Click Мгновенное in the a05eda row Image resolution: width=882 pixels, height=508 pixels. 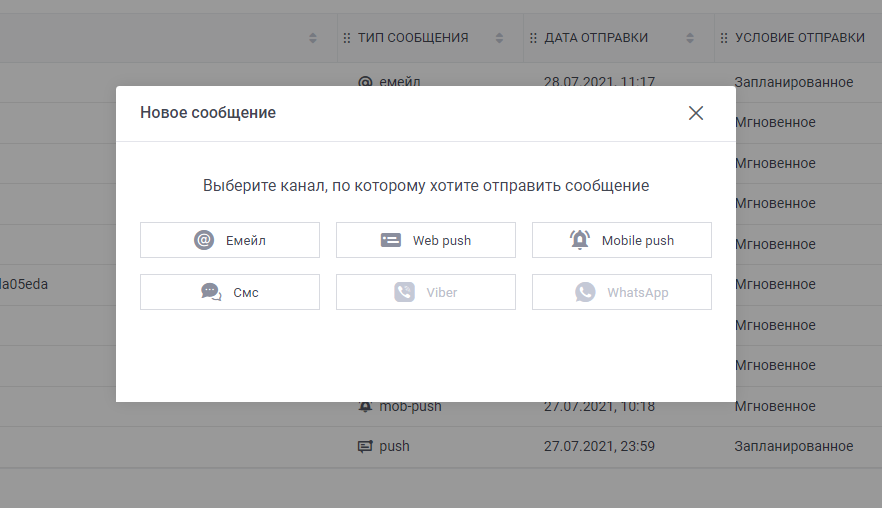click(775, 284)
